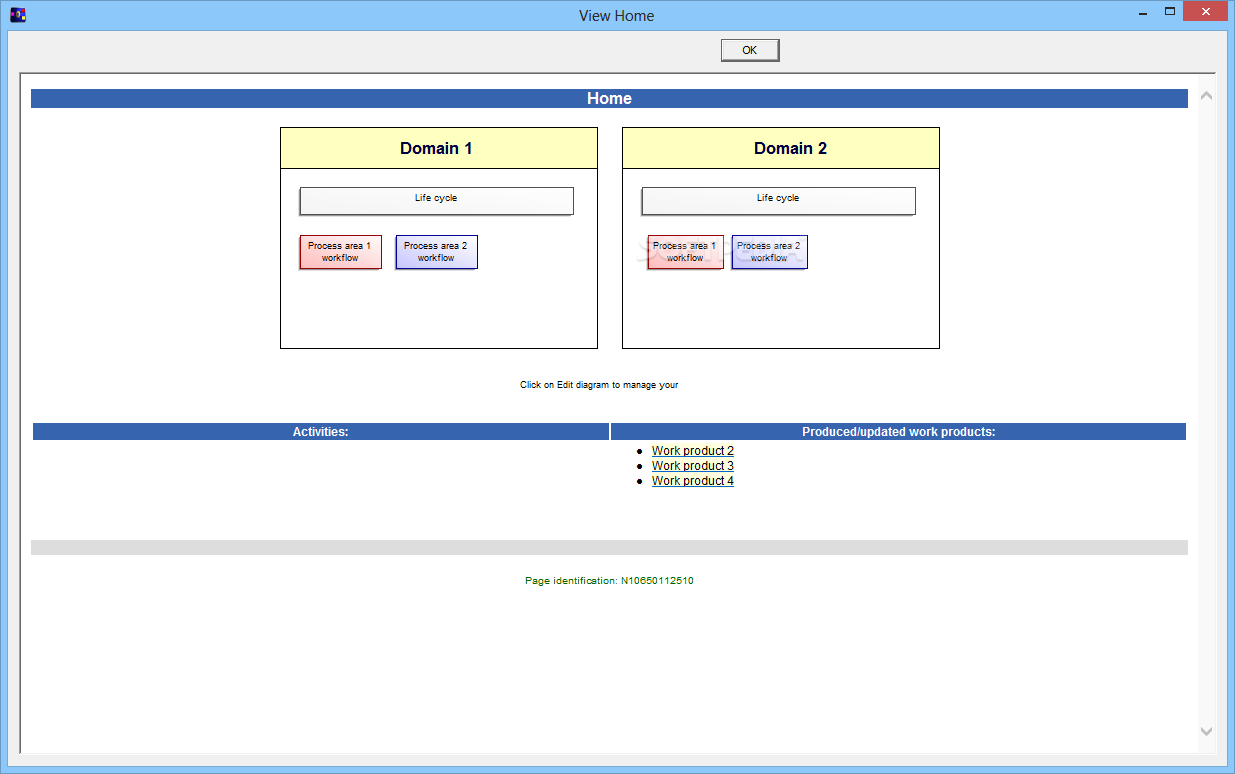Click the Domain 1 header

438,148
